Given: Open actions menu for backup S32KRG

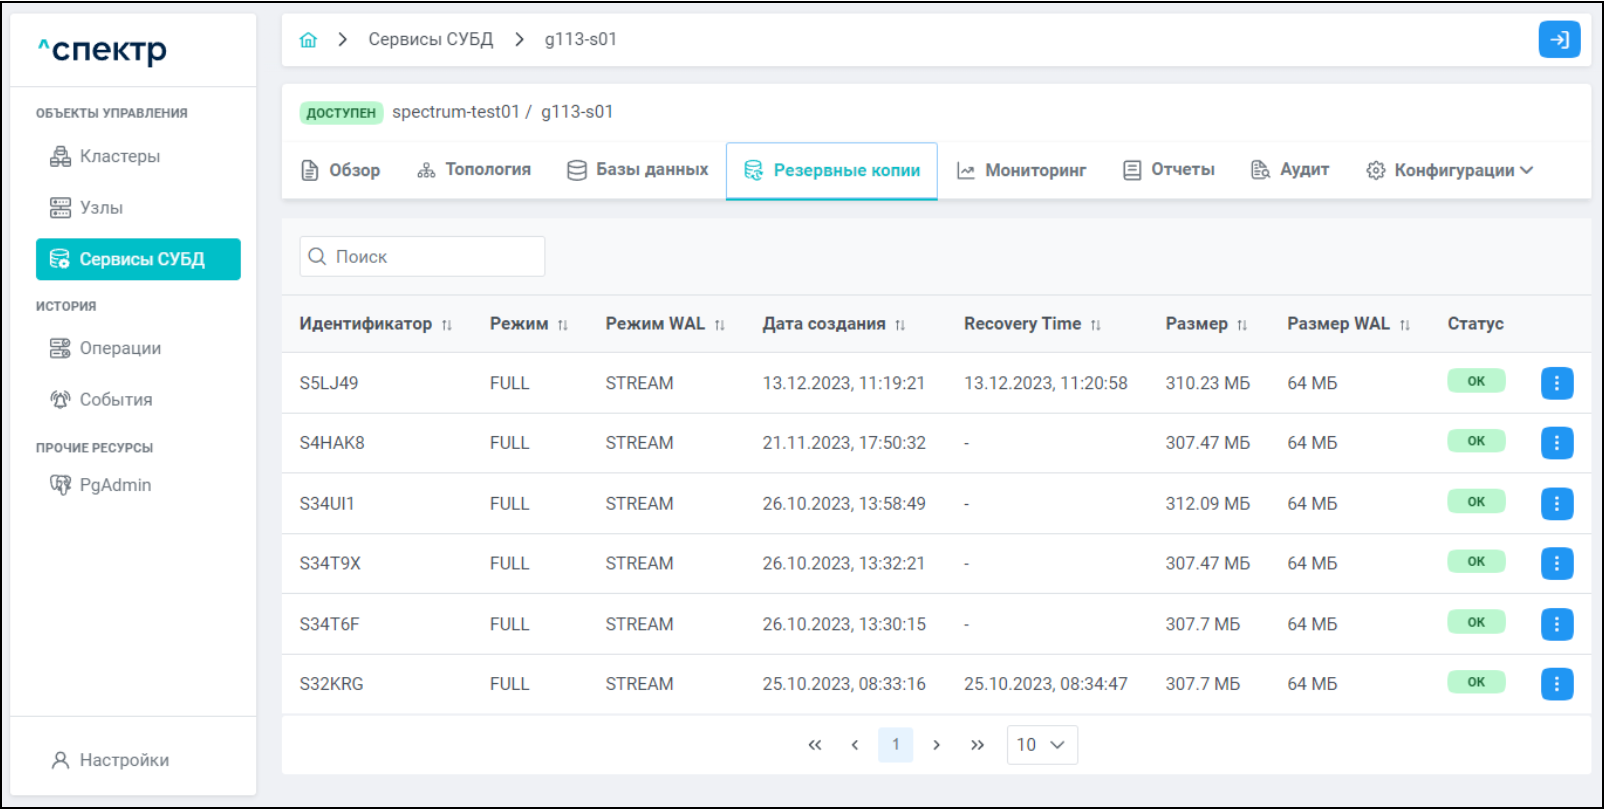Looking at the screenshot, I should point(1556,684).
